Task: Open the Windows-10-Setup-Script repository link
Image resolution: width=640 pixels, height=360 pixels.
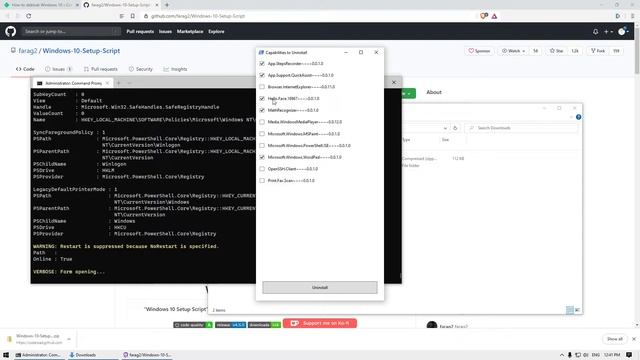Action: pos(81,51)
